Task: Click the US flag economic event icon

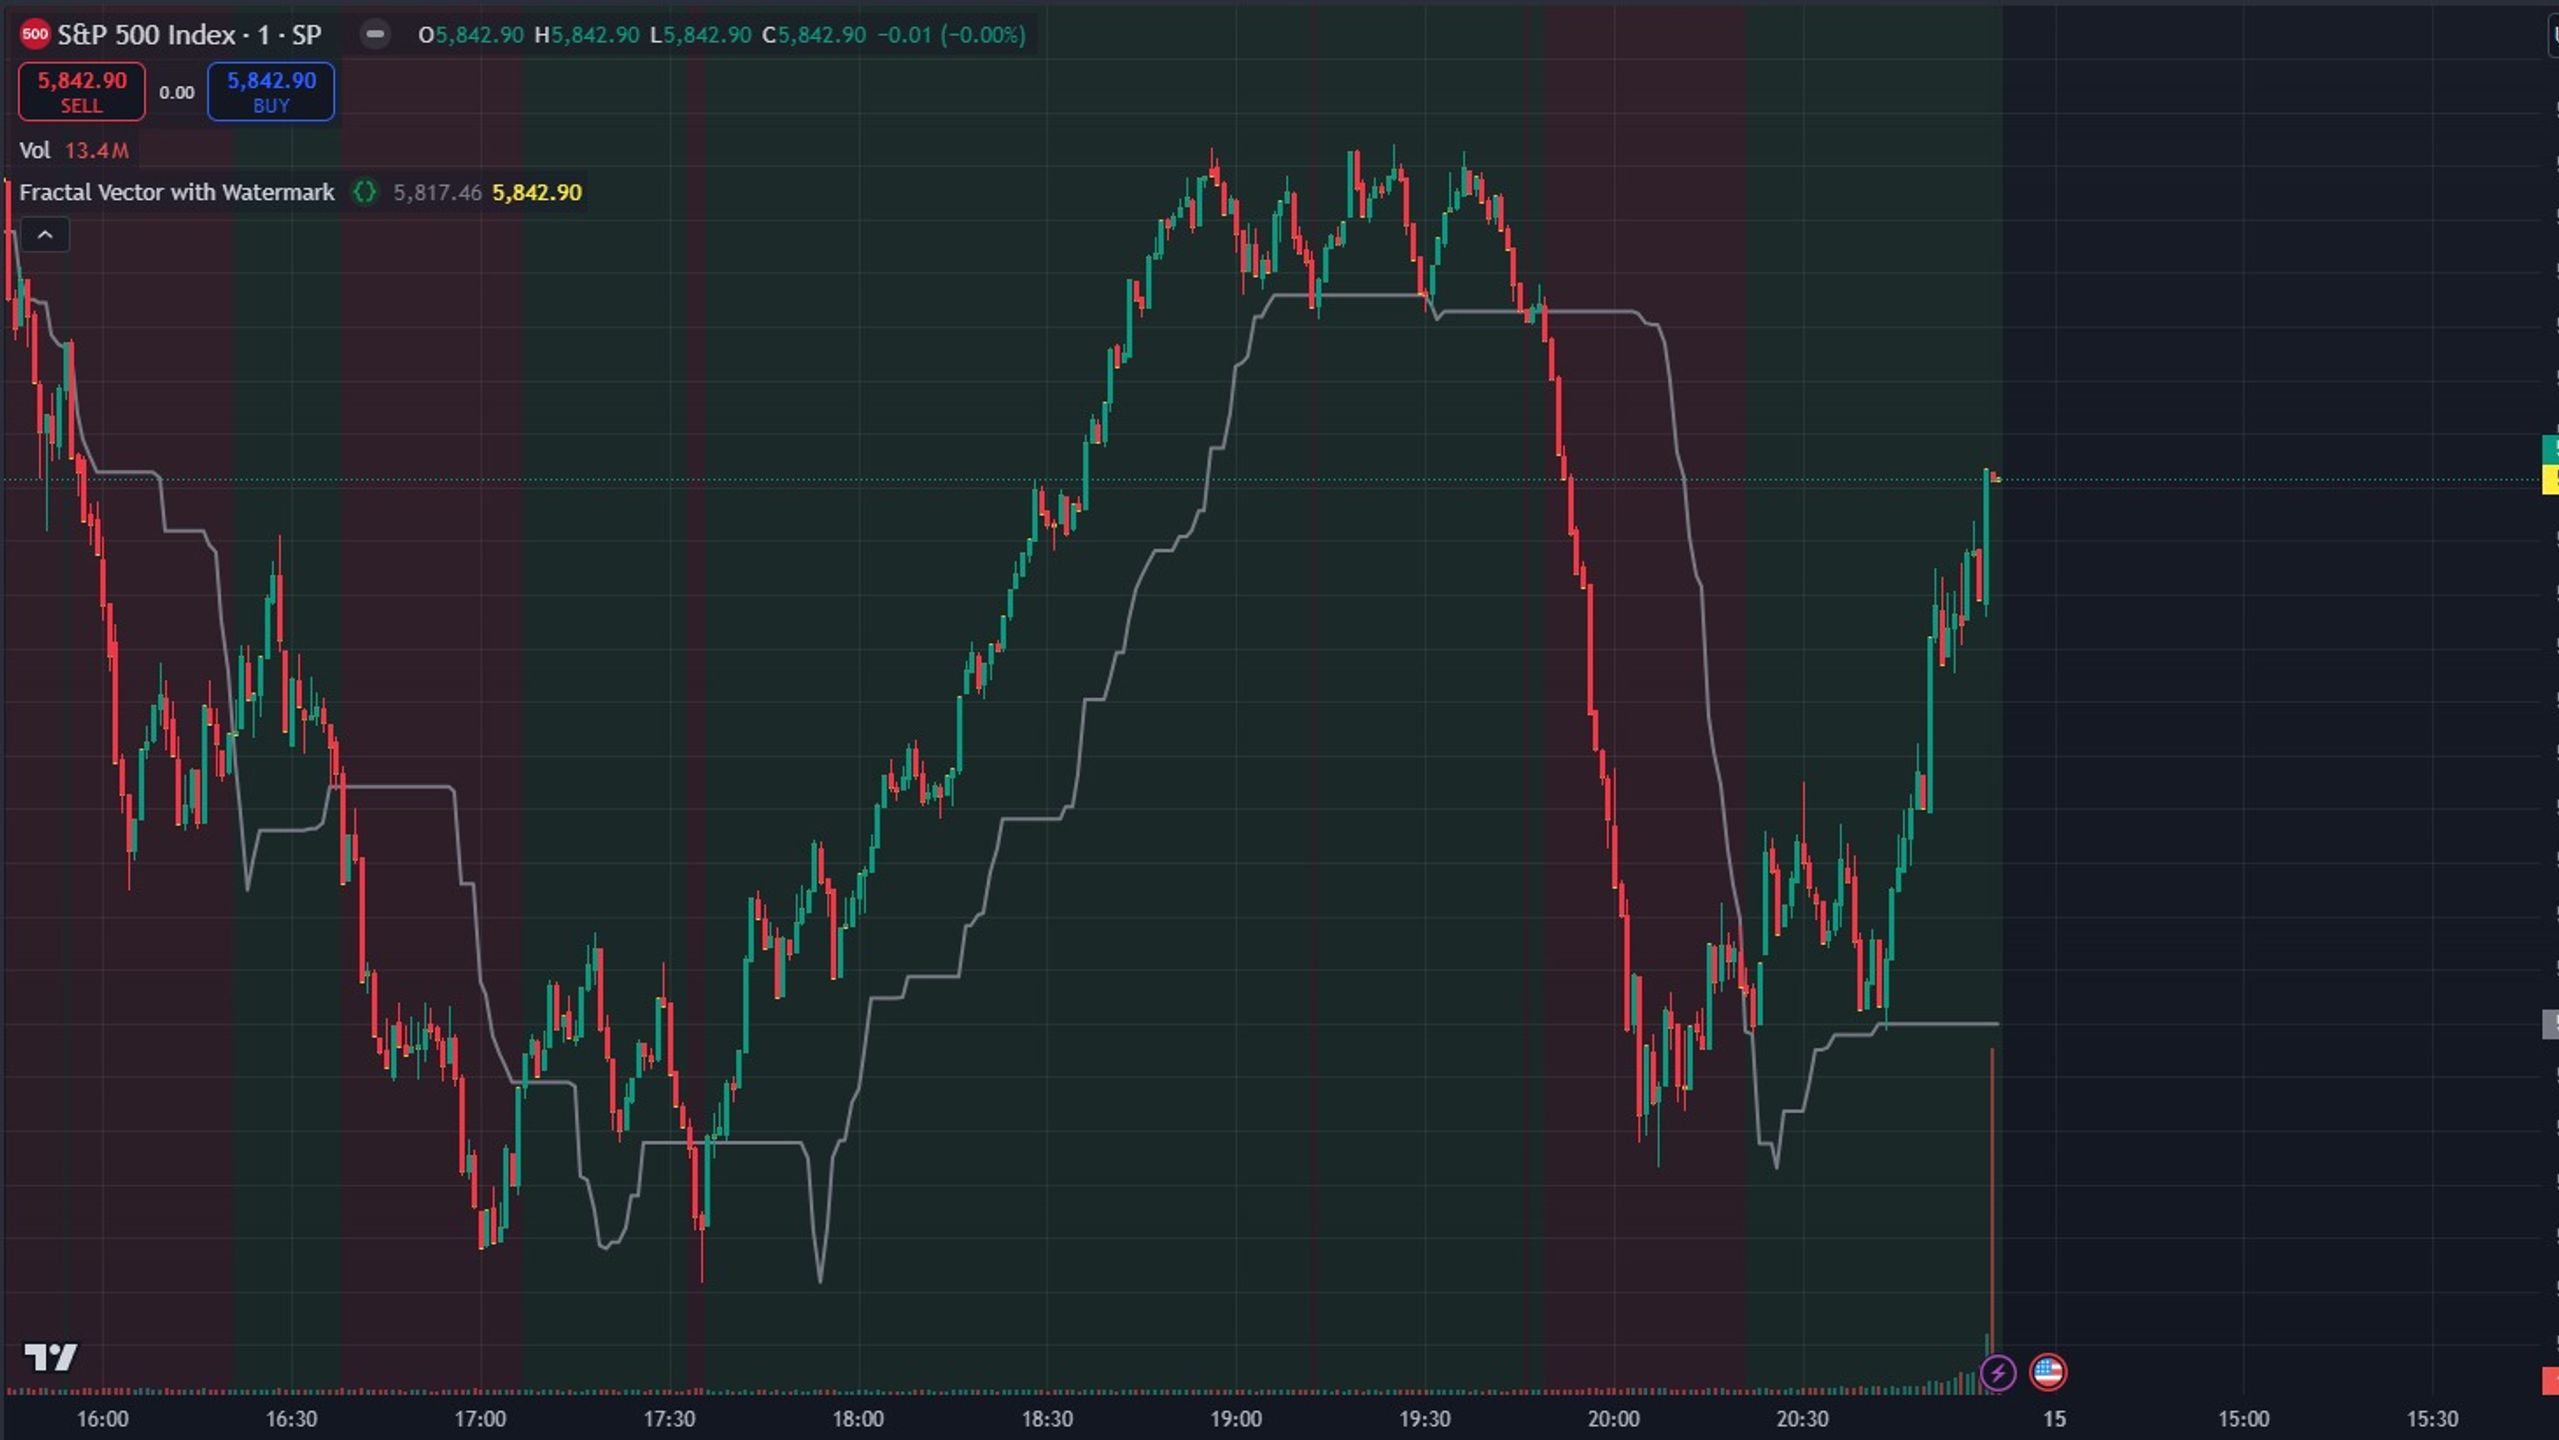Action: tap(2047, 1372)
